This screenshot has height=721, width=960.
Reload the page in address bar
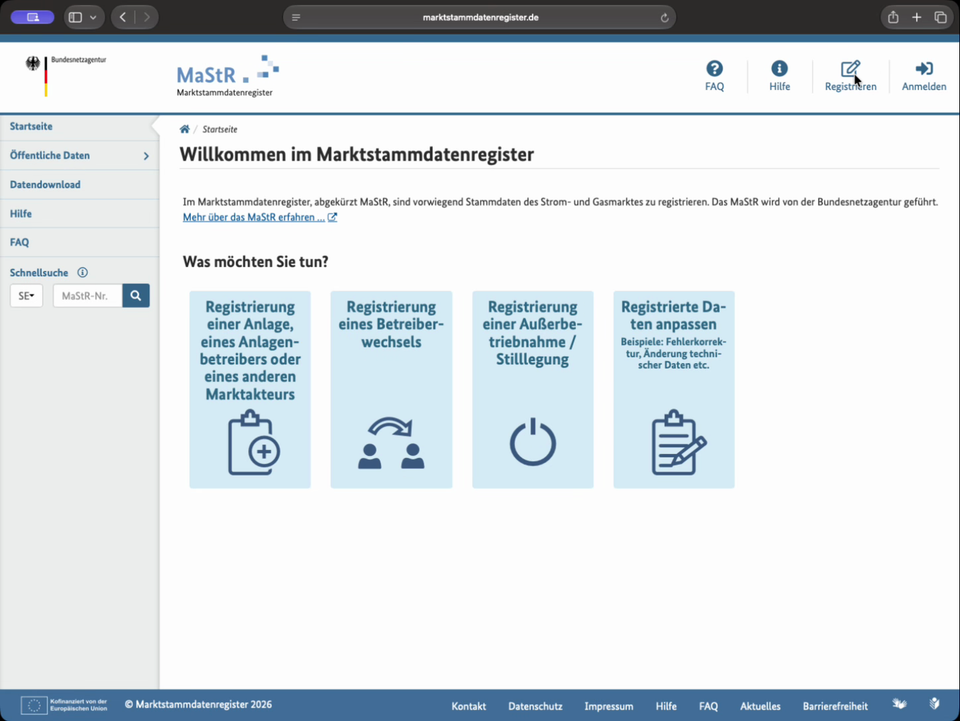click(x=664, y=18)
